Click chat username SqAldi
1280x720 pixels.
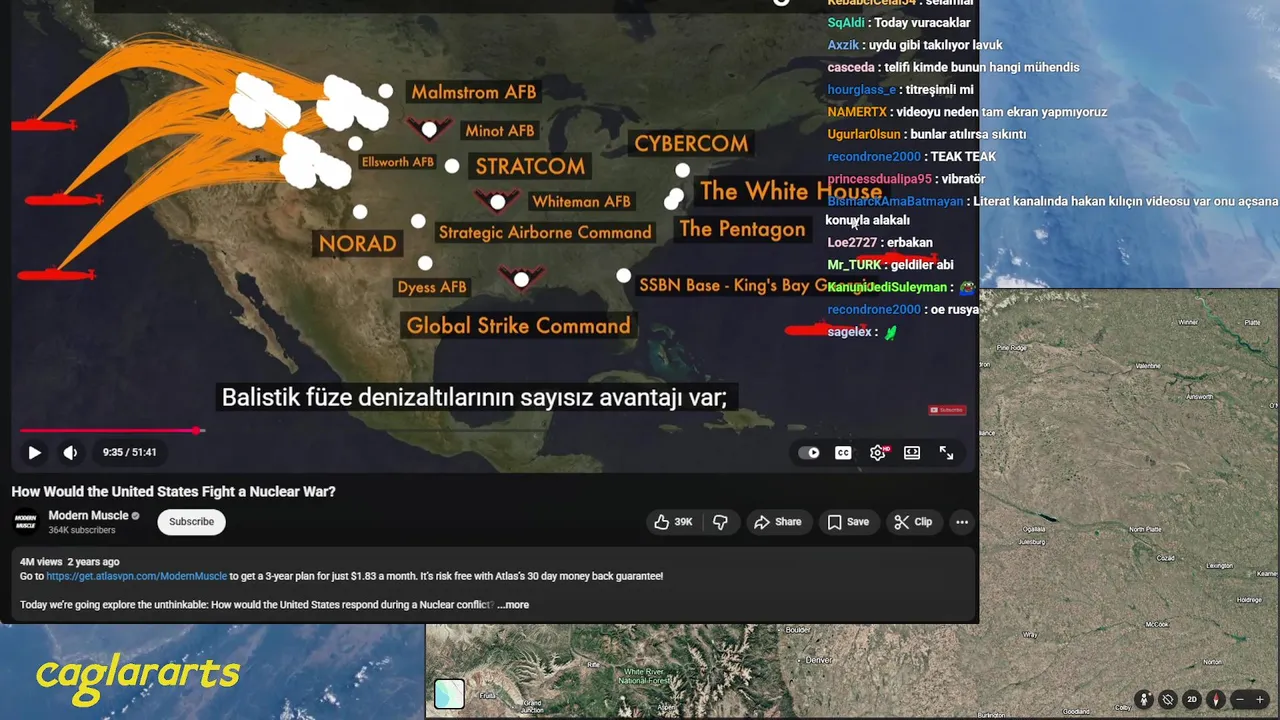[x=846, y=23]
